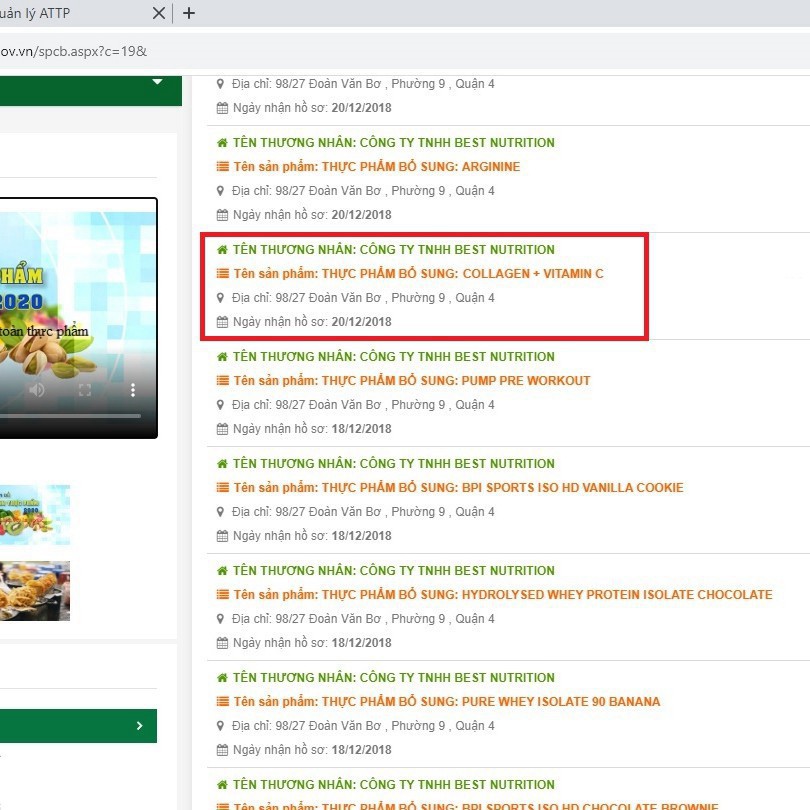Click the fruit banner thumbnail in sidebar
This screenshot has width=810, height=810.
pos(35,514)
